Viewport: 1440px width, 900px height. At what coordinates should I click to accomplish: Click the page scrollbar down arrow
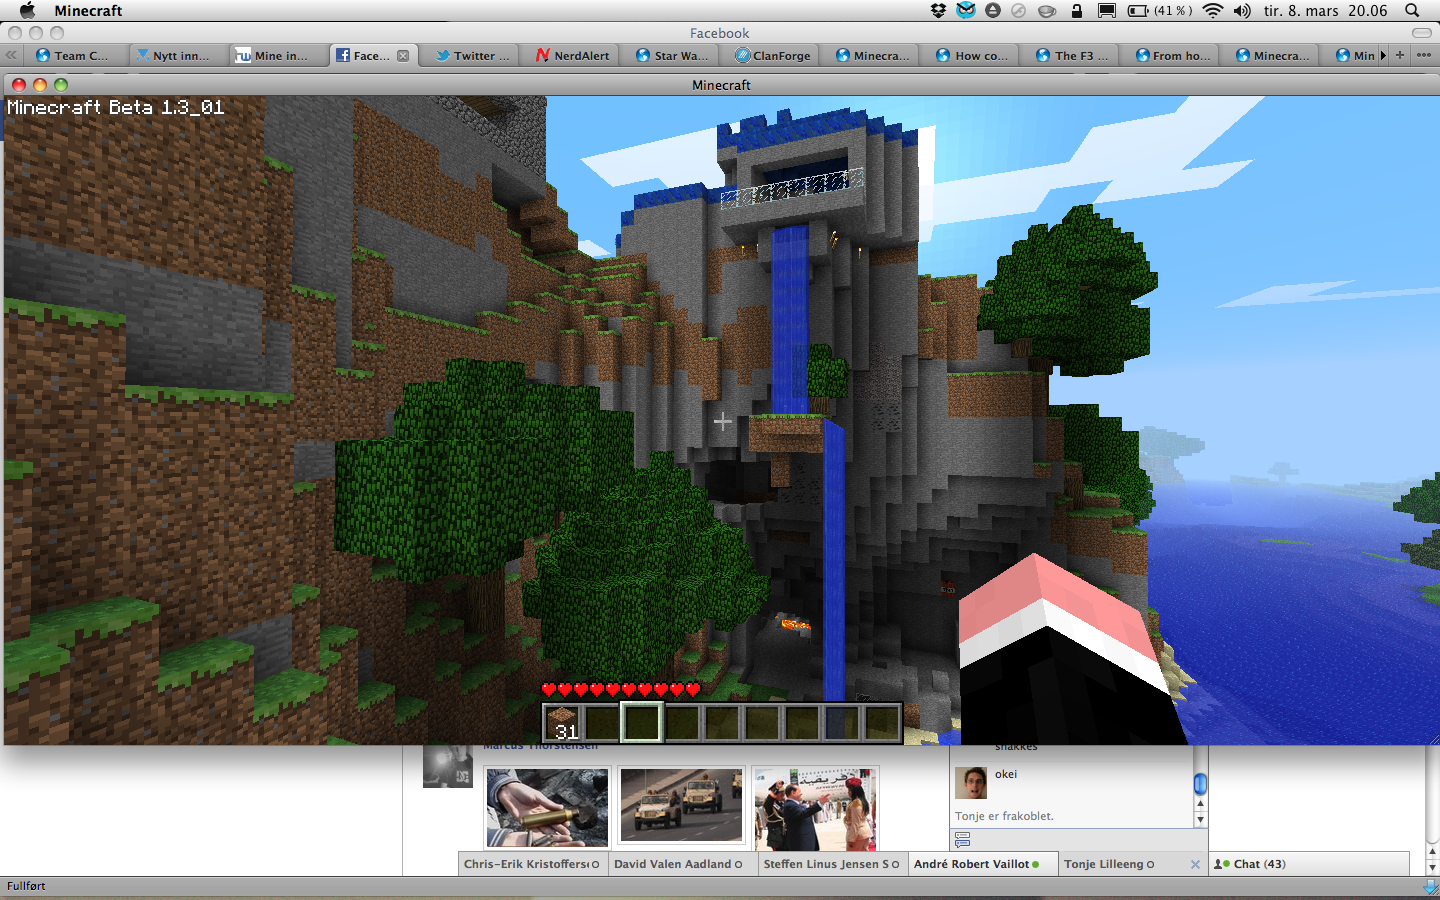[1431, 868]
